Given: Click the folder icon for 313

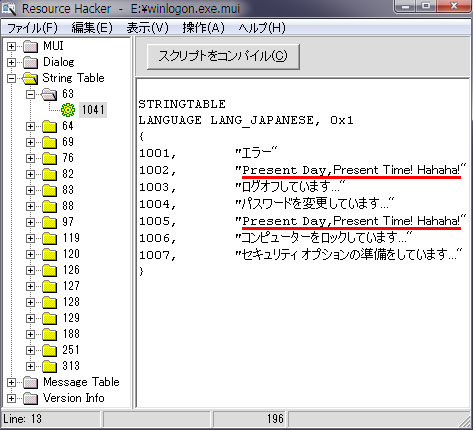Looking at the screenshot, I should click(x=50, y=366).
